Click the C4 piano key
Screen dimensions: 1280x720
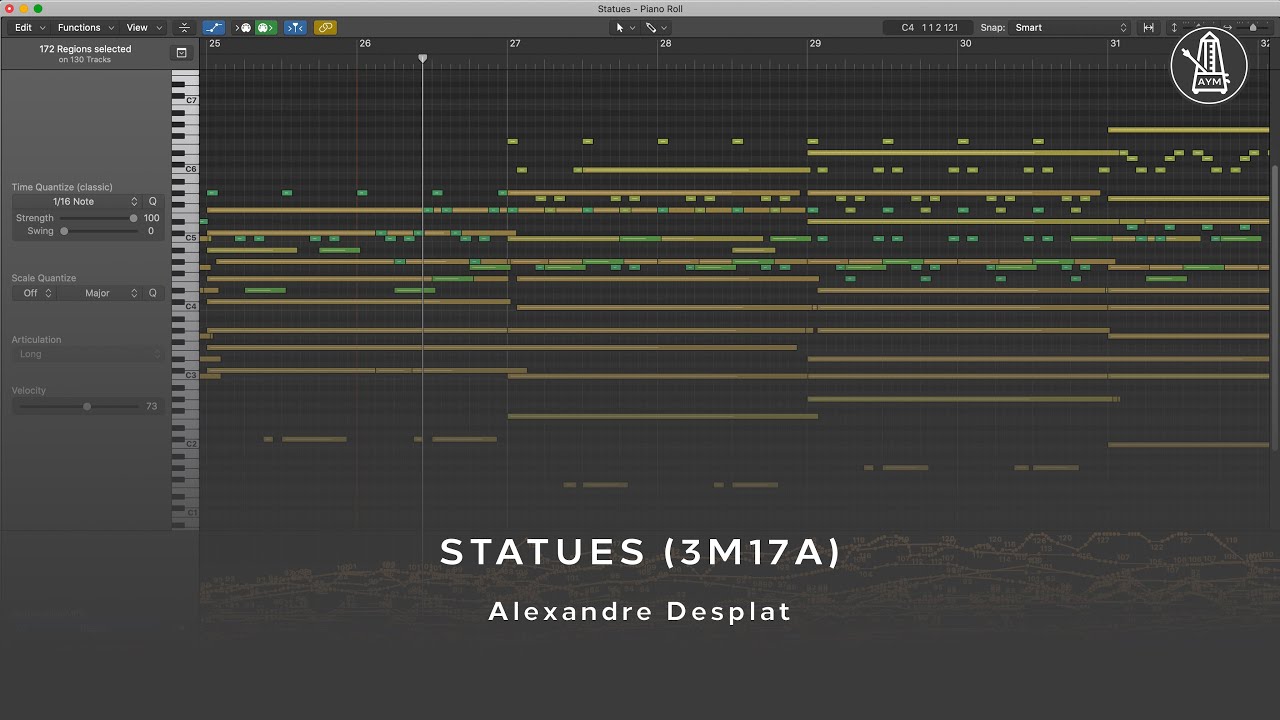pyautogui.click(x=186, y=306)
